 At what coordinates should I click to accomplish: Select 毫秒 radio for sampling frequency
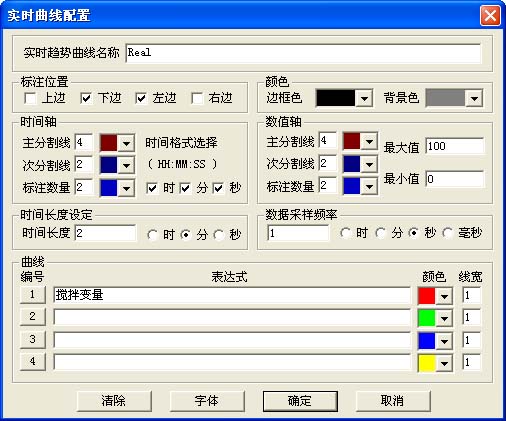coord(447,233)
